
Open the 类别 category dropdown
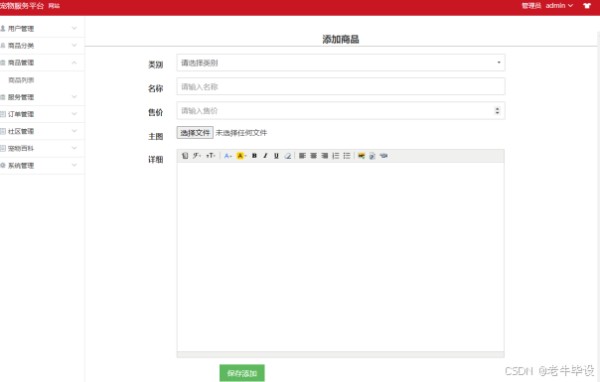tap(341, 63)
